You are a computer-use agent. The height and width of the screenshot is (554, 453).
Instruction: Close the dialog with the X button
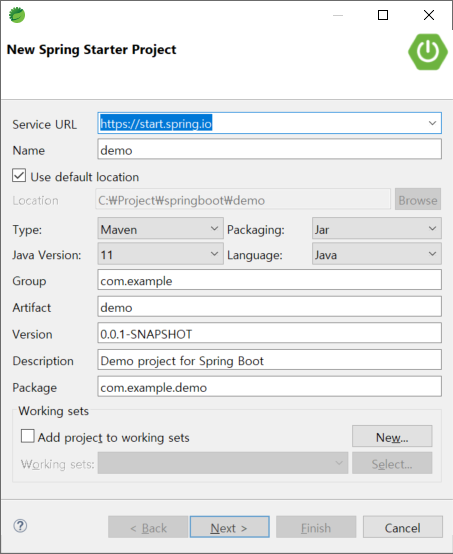click(x=429, y=15)
